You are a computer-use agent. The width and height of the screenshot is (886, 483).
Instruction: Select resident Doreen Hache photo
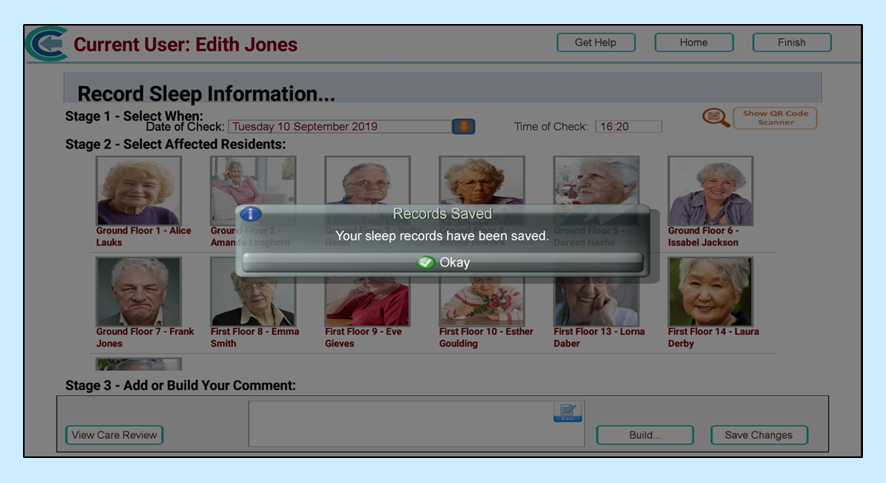(596, 181)
